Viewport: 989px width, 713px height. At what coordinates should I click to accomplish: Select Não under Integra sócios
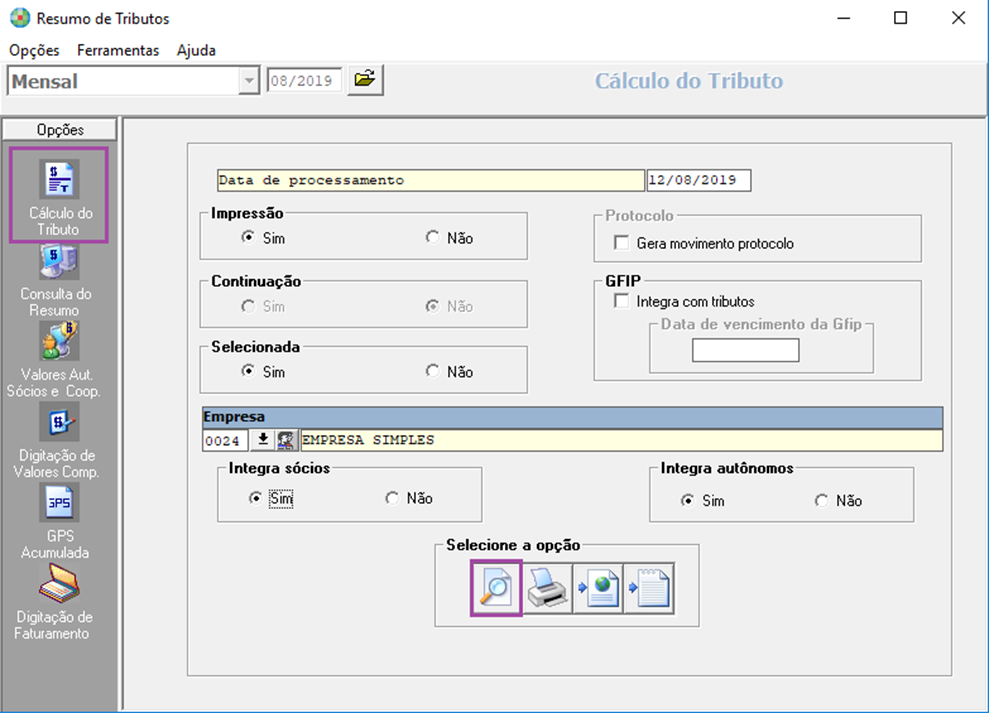tap(392, 498)
